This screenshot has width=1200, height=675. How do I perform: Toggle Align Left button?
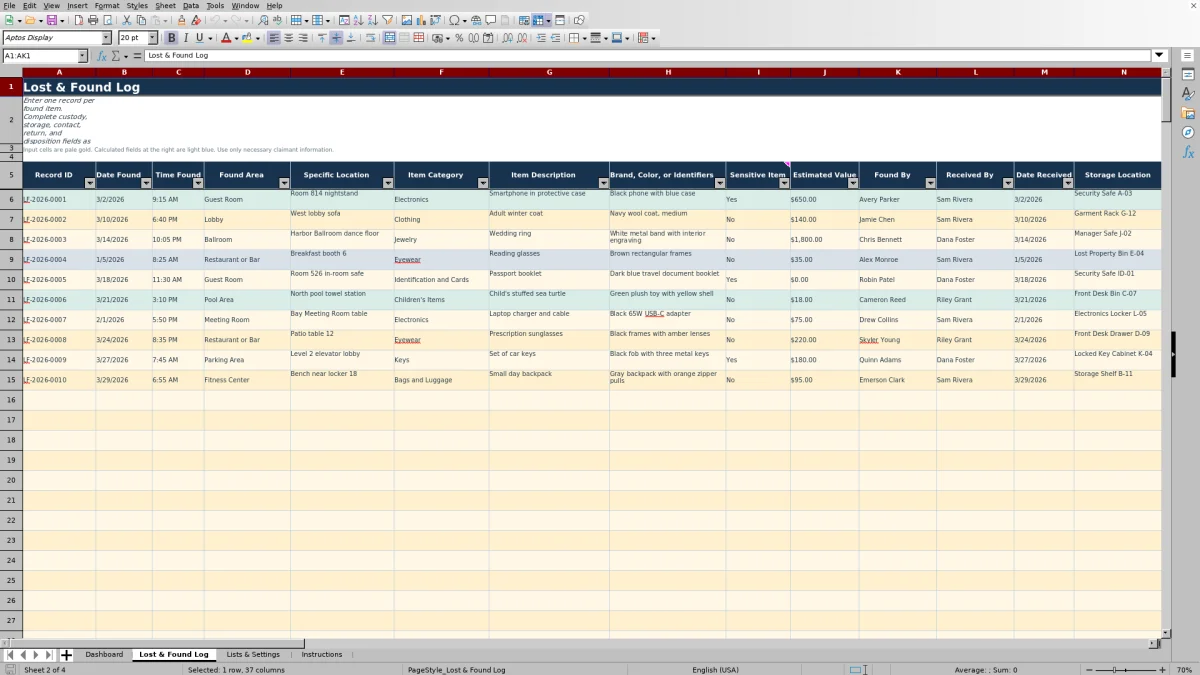[x=274, y=38]
